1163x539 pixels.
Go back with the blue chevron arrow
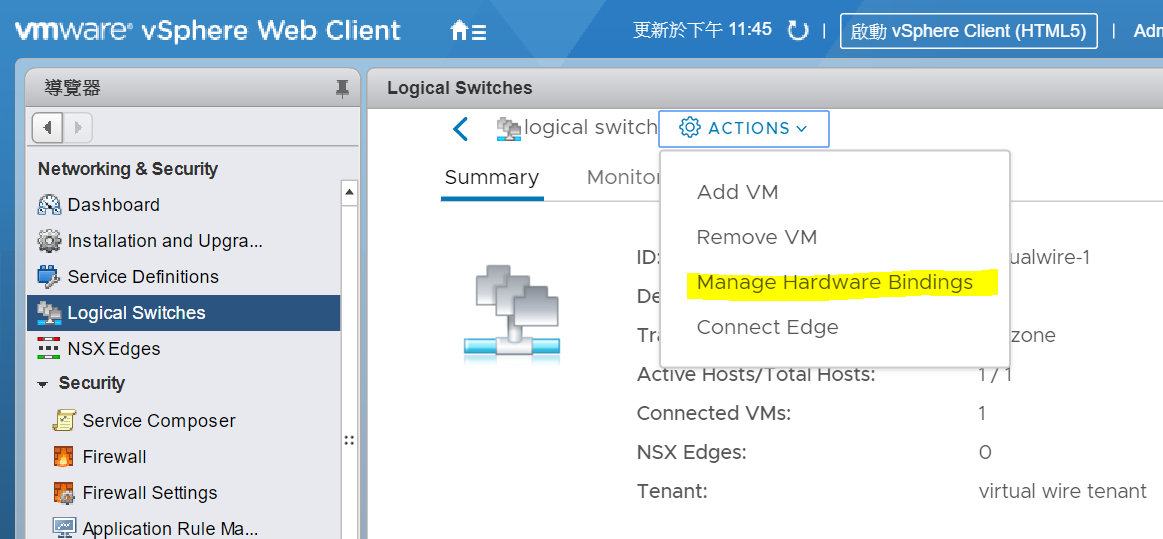(x=461, y=128)
